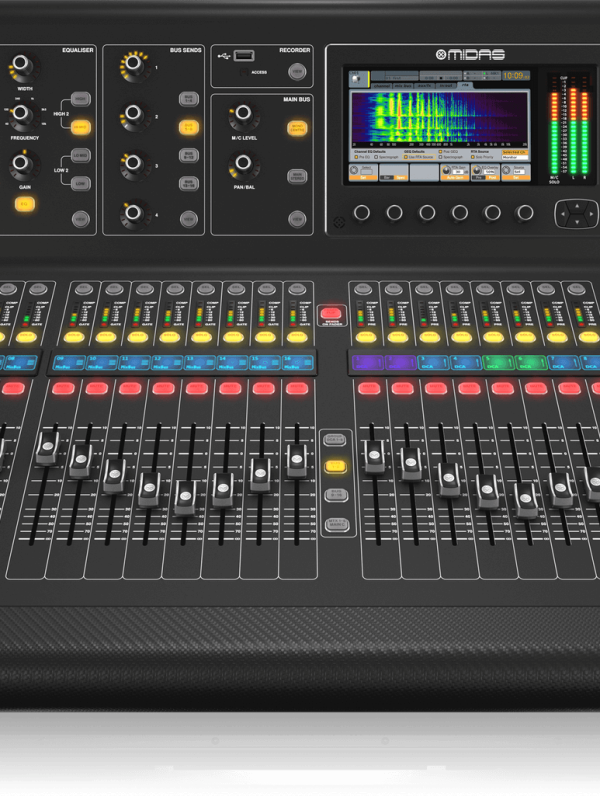
Task: Click the SEL button on MixBus 12 strip
Action: (175, 289)
